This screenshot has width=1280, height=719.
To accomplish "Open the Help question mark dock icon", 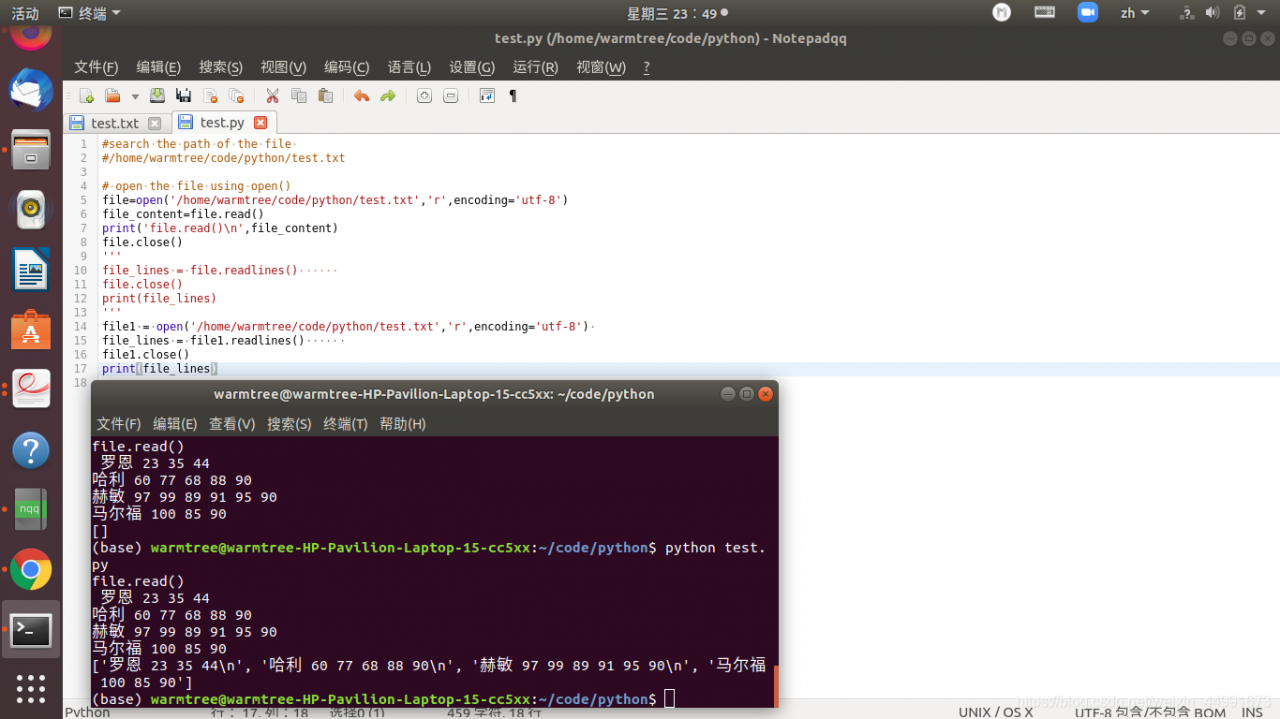I will [x=31, y=449].
